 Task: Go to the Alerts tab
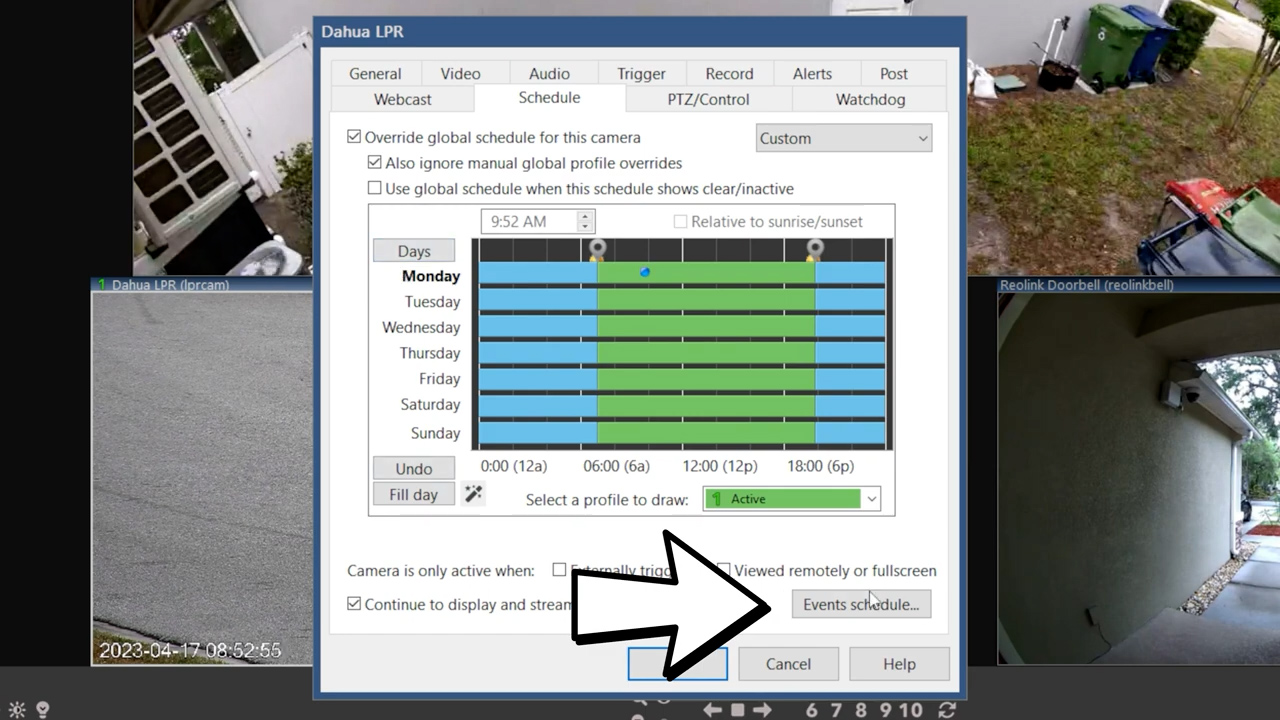pos(812,74)
